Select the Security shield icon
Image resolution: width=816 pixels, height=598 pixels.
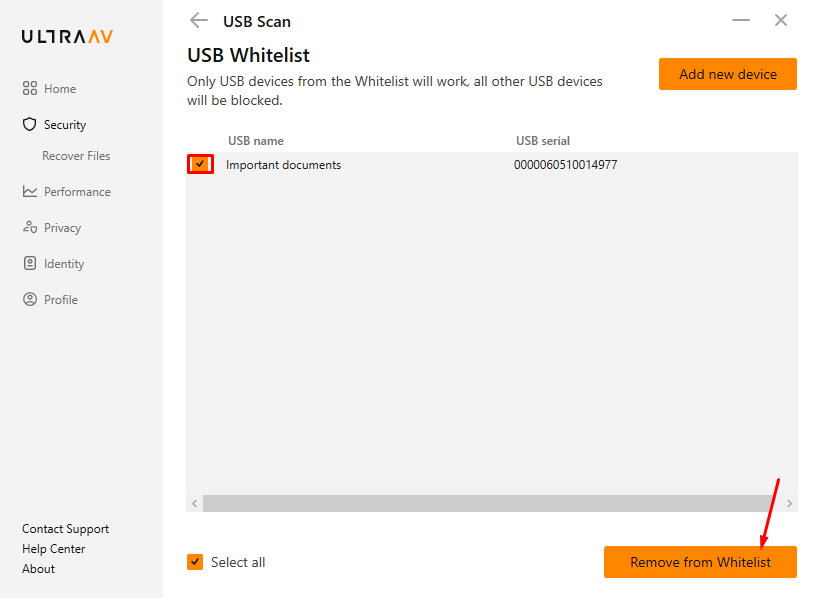point(30,124)
